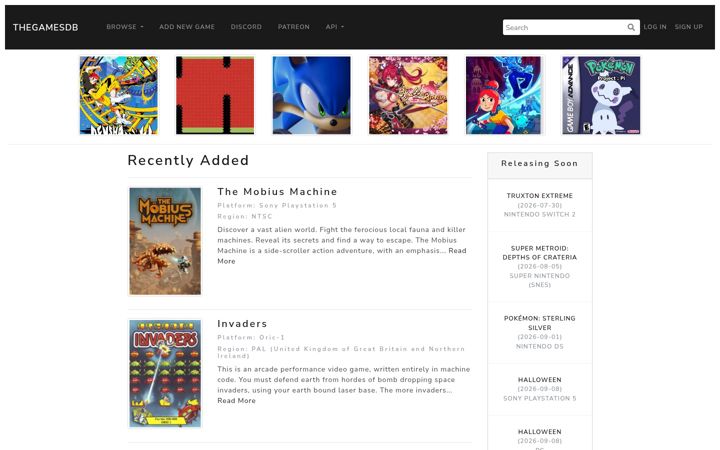Screen dimensions: 720x450
Task: Click 'Region: NTSC' text
Action: pyautogui.click(x=245, y=216)
